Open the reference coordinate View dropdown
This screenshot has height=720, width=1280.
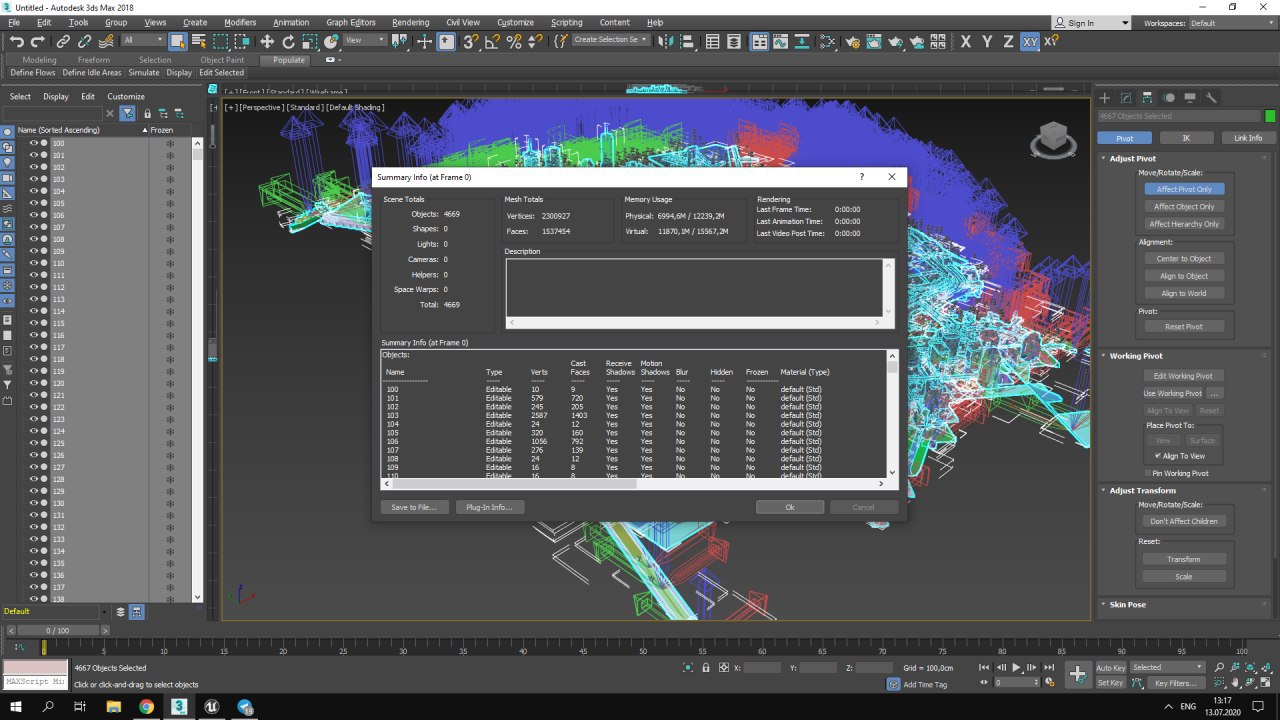click(365, 40)
